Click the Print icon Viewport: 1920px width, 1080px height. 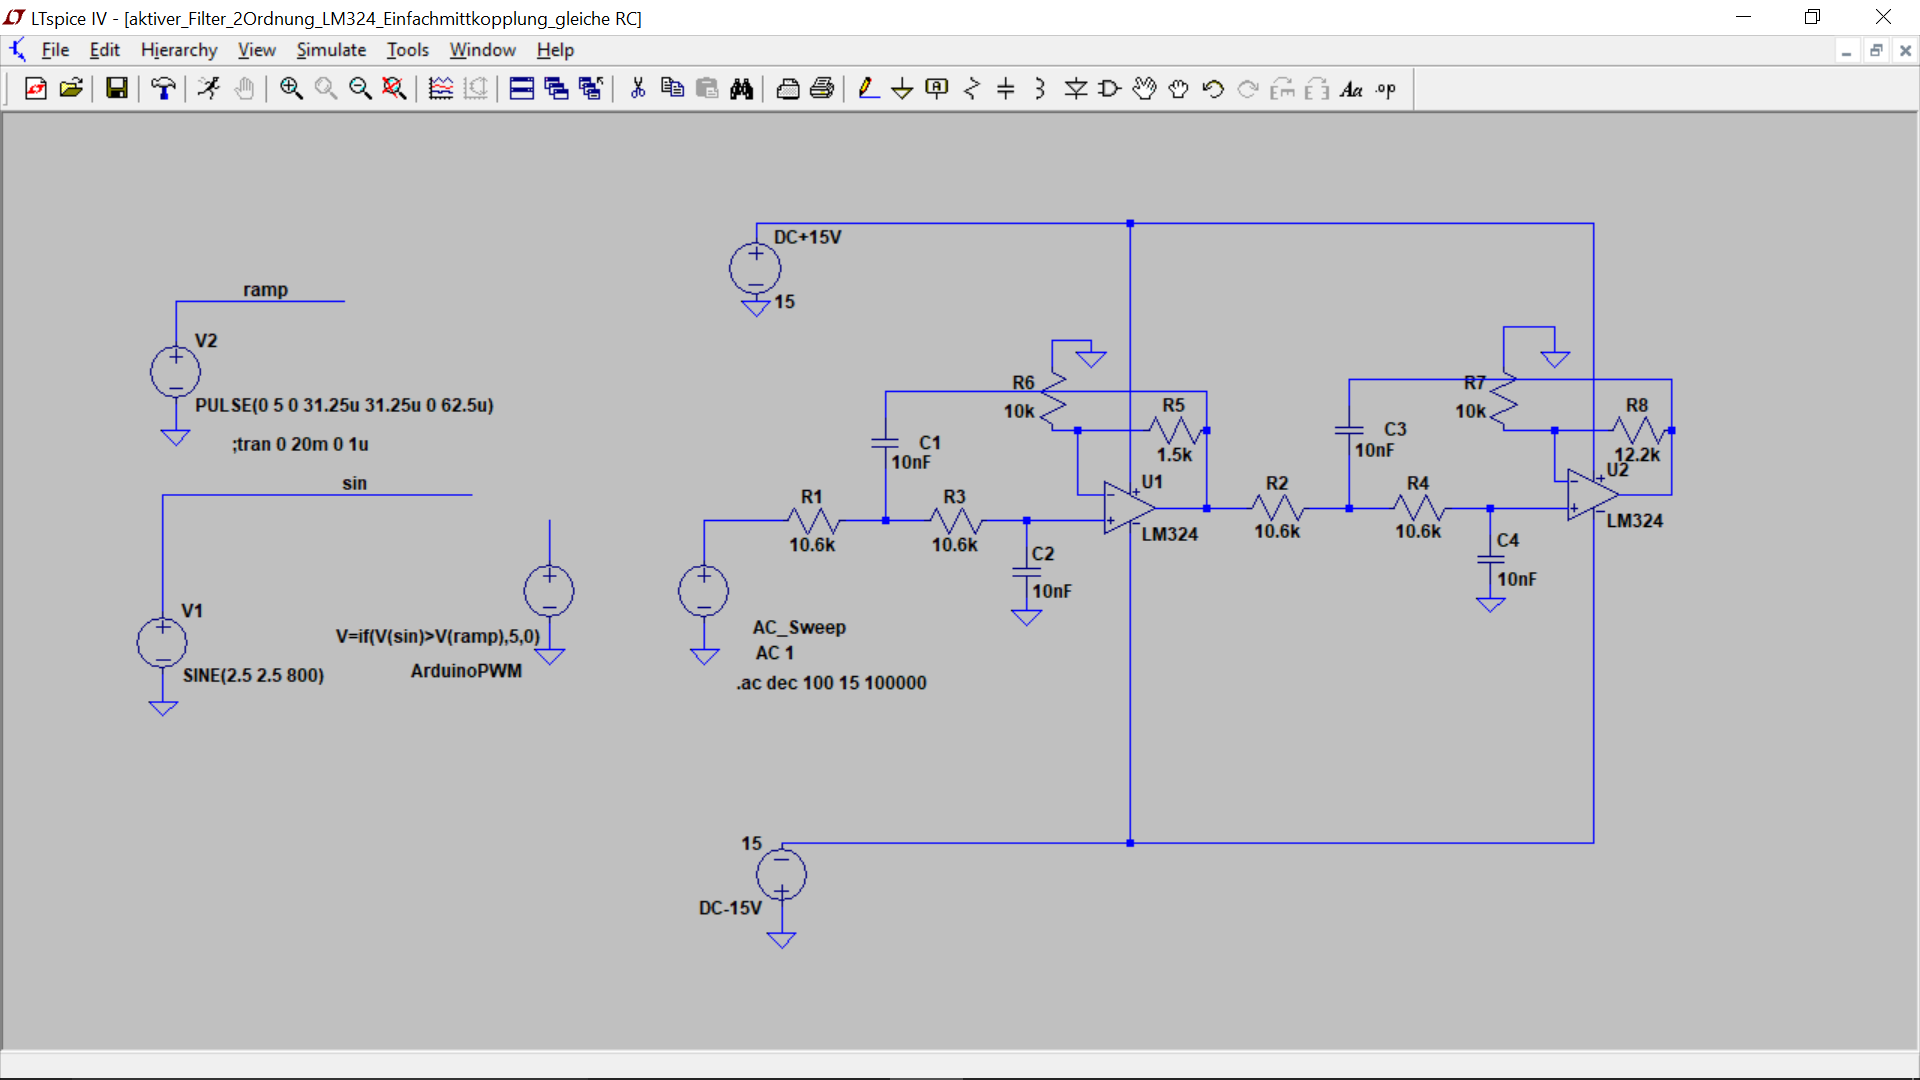[x=822, y=89]
